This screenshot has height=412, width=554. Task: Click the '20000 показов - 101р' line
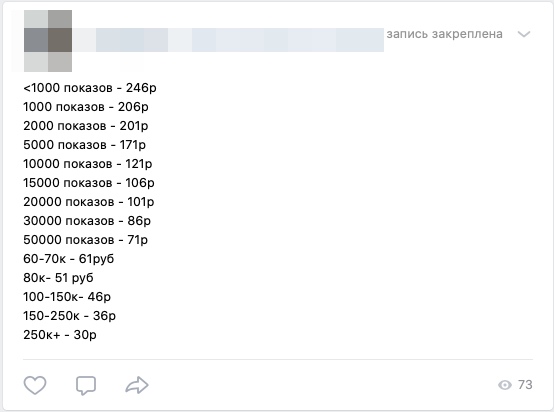[89, 202]
